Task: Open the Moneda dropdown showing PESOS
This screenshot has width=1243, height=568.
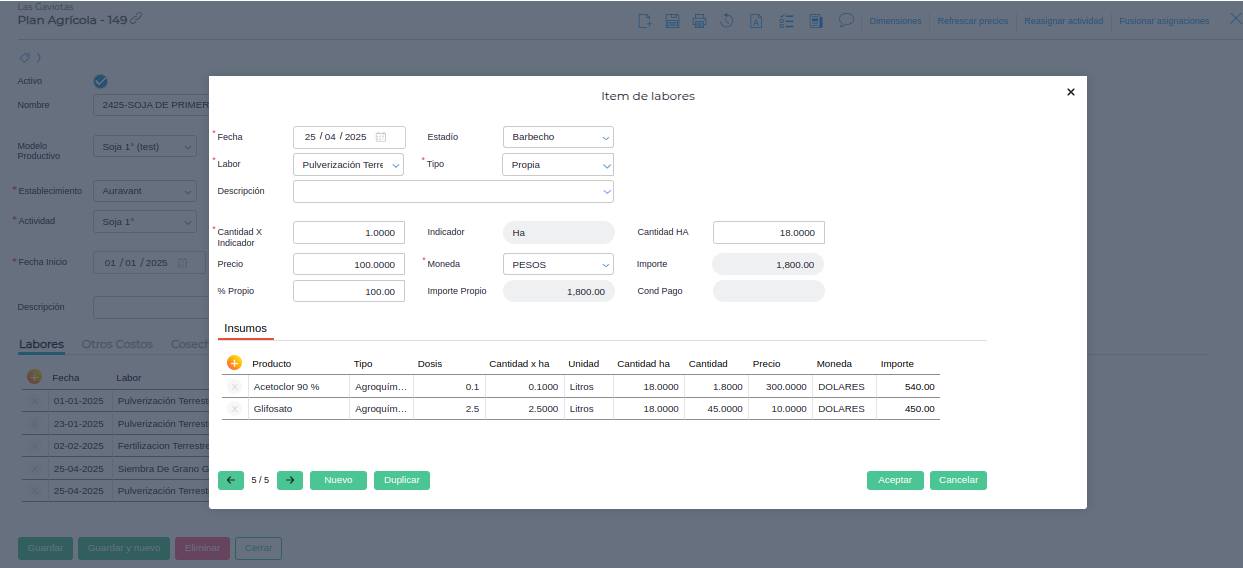Action: point(558,265)
